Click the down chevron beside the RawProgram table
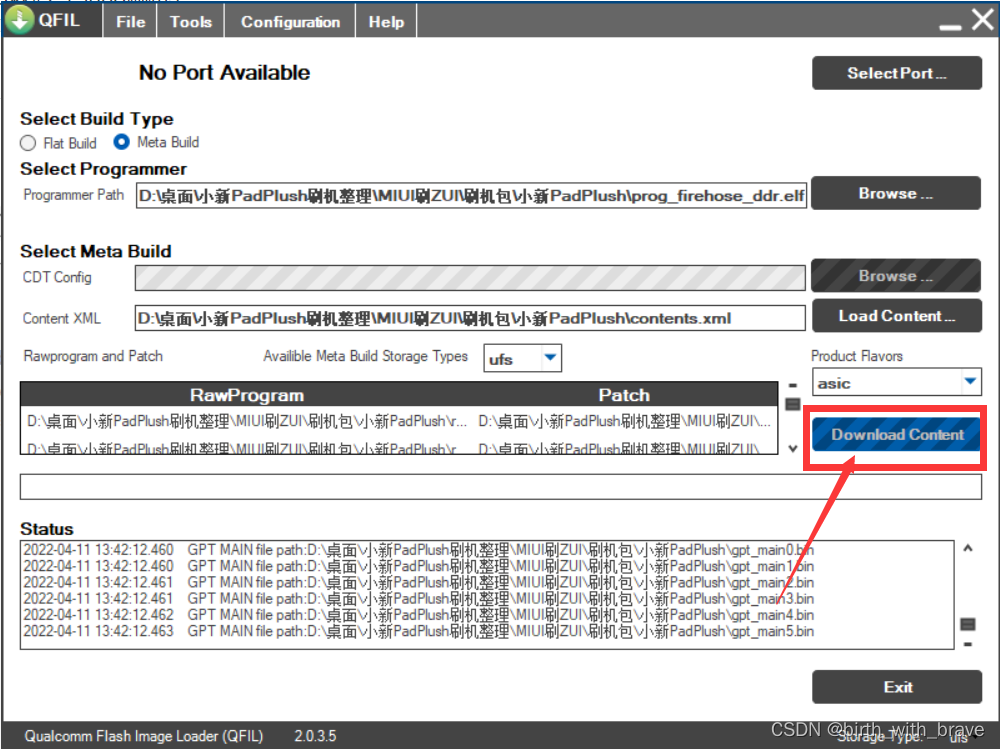The width and height of the screenshot is (1000, 749). tap(793, 449)
